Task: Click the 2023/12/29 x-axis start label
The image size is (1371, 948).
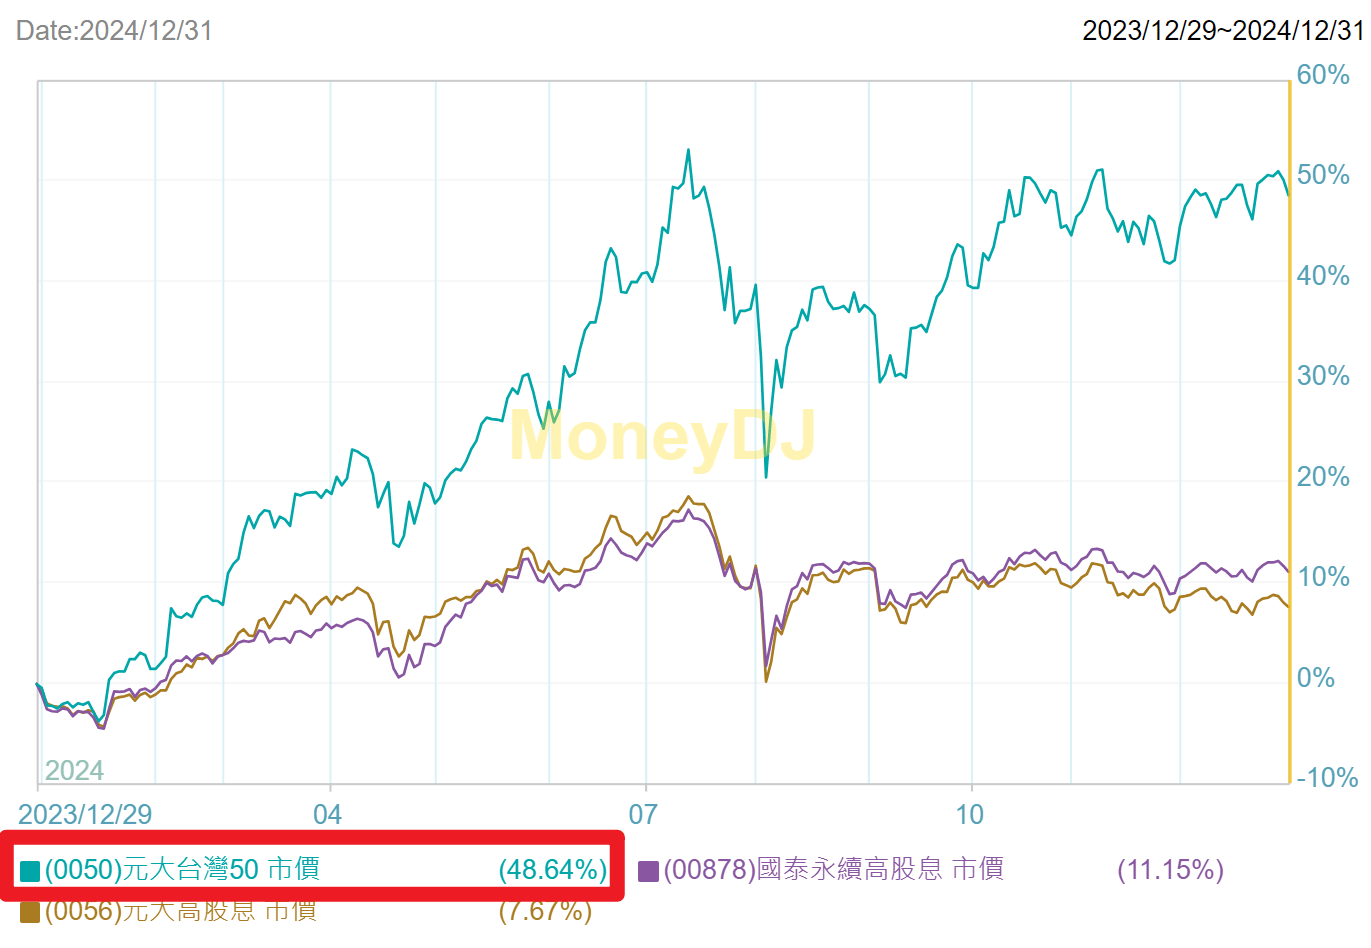Action: pyautogui.click(x=85, y=814)
